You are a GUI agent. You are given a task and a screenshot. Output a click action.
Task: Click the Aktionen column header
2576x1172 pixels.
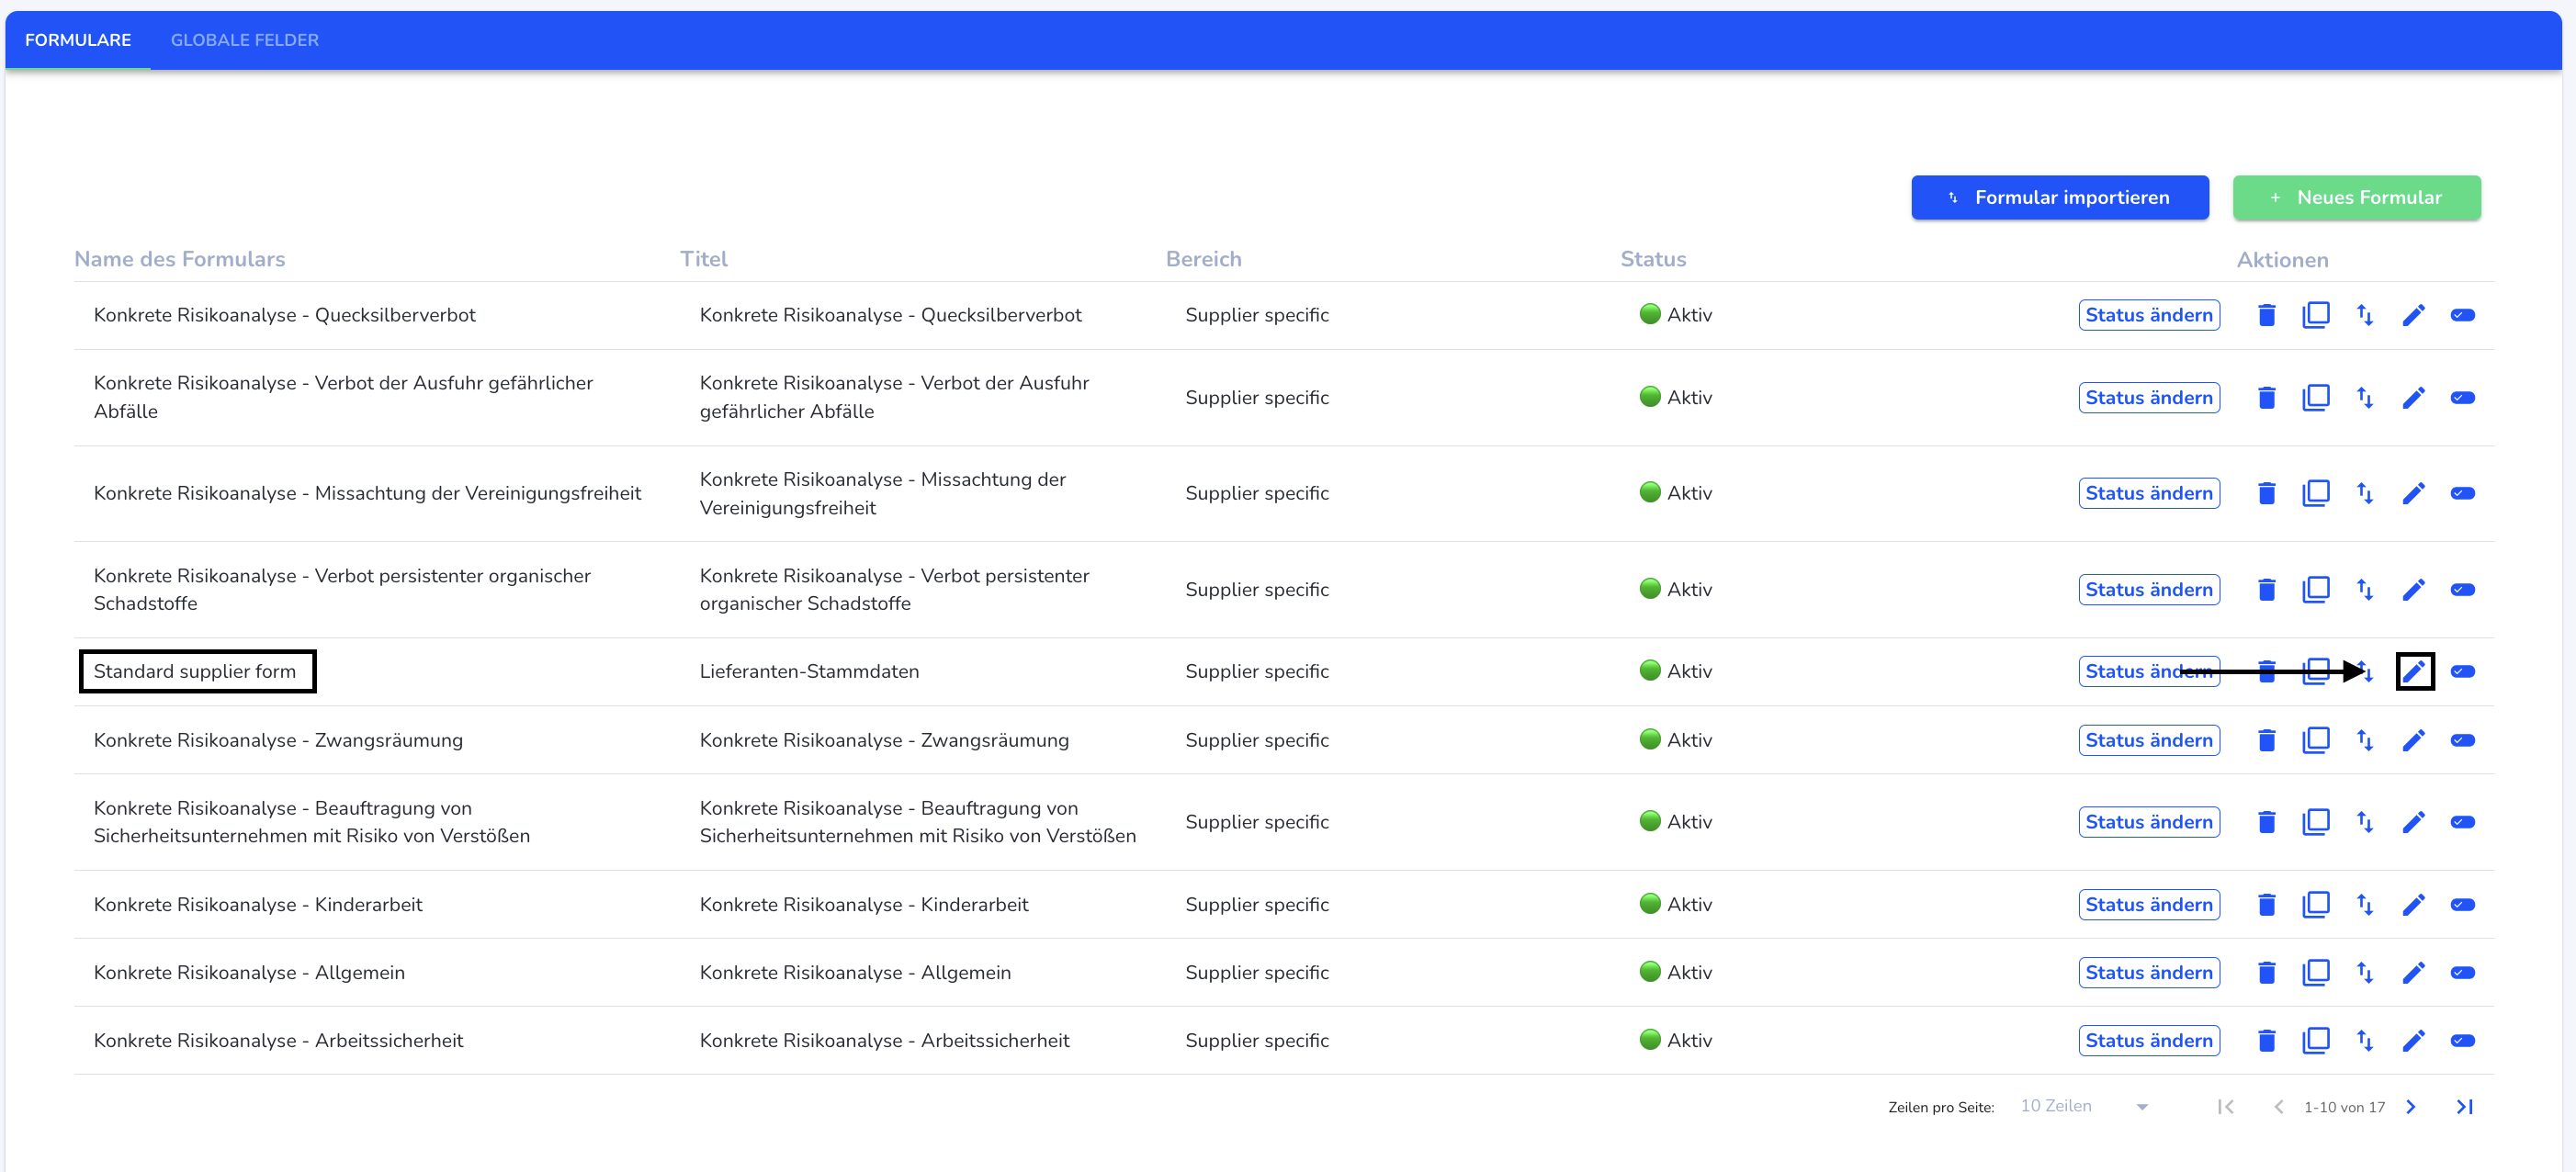pyautogui.click(x=2283, y=260)
